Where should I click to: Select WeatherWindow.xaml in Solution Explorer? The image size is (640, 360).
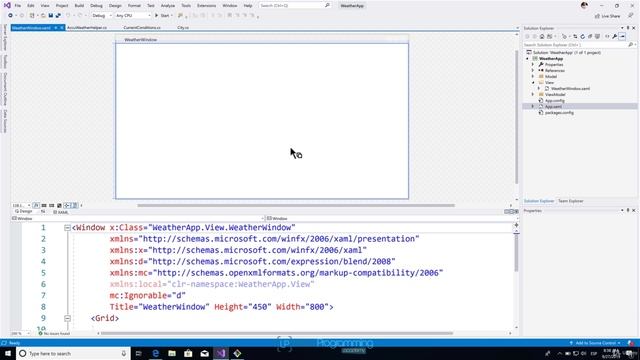pyautogui.click(x=570, y=89)
